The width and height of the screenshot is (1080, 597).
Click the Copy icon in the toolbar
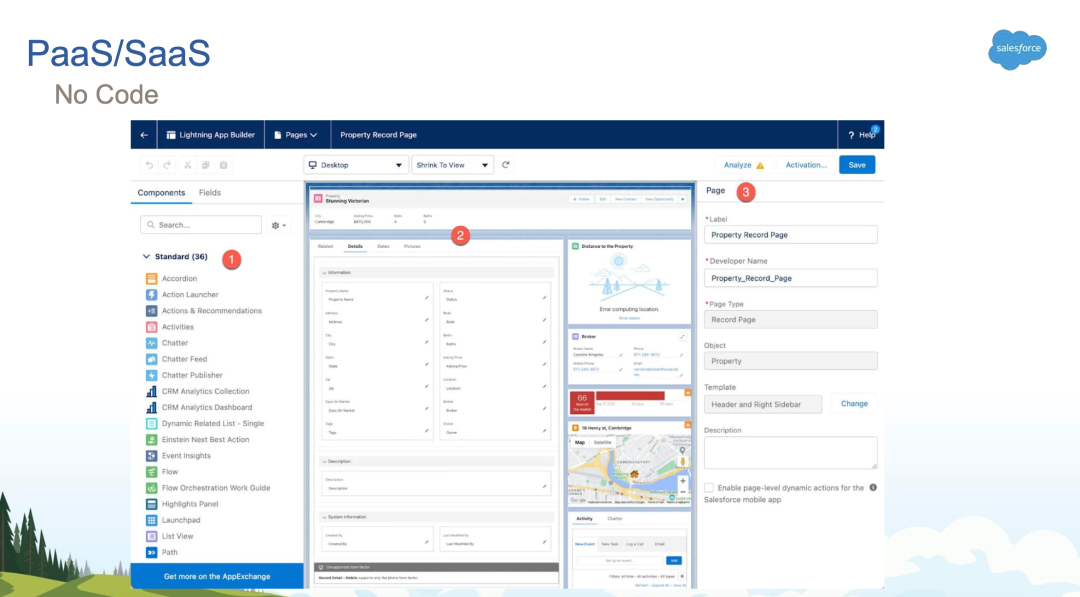[x=205, y=165]
